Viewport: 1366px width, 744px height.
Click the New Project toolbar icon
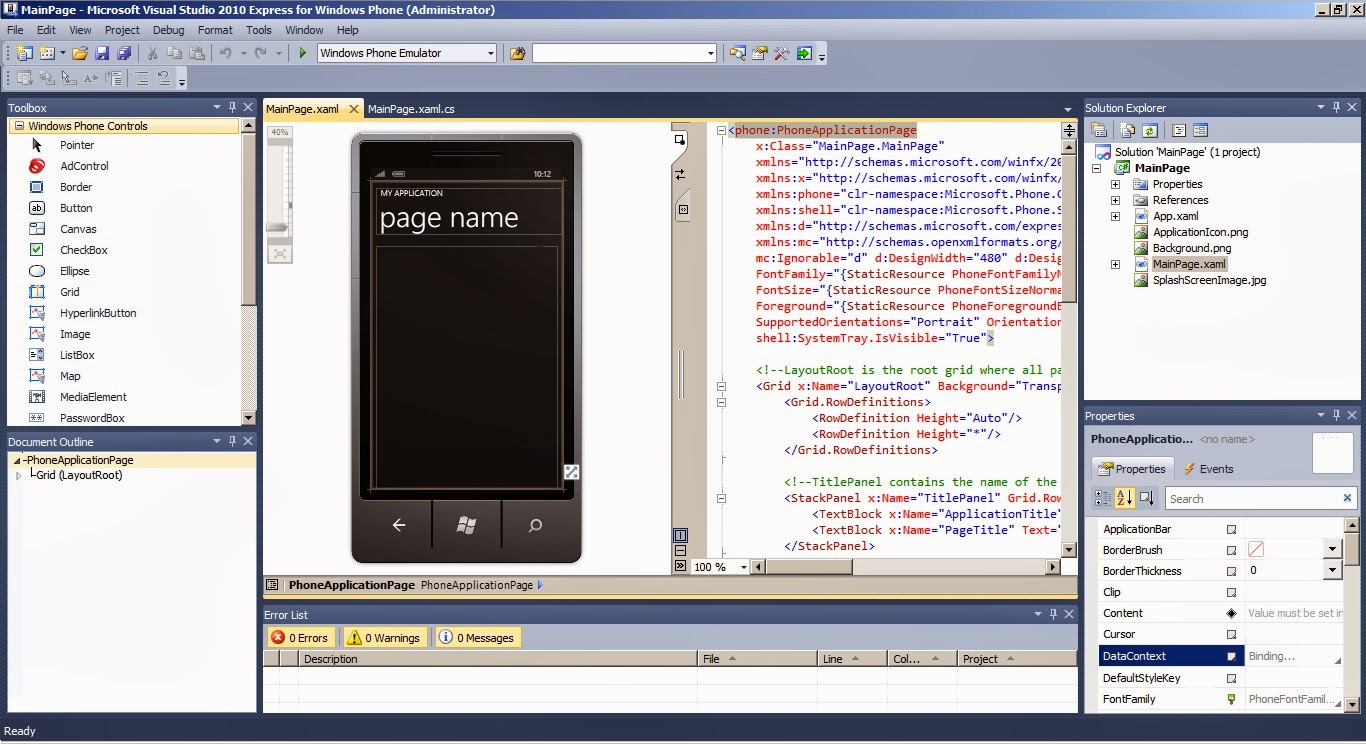pos(24,53)
